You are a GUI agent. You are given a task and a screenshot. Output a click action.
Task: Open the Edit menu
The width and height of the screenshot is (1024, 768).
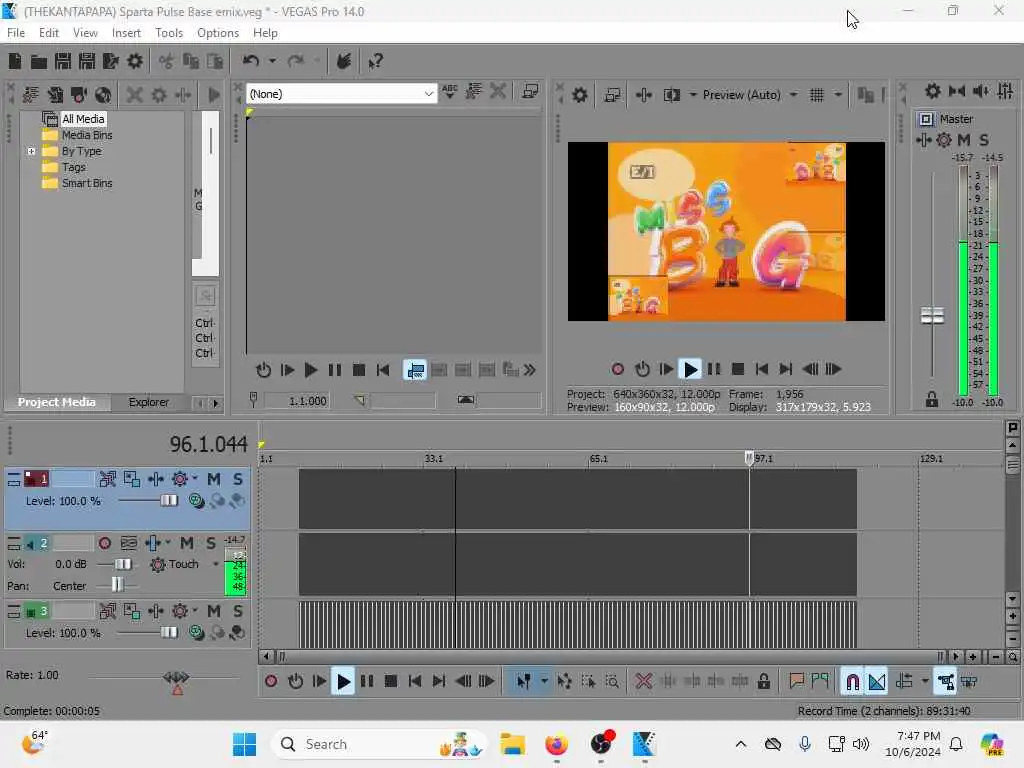click(48, 33)
